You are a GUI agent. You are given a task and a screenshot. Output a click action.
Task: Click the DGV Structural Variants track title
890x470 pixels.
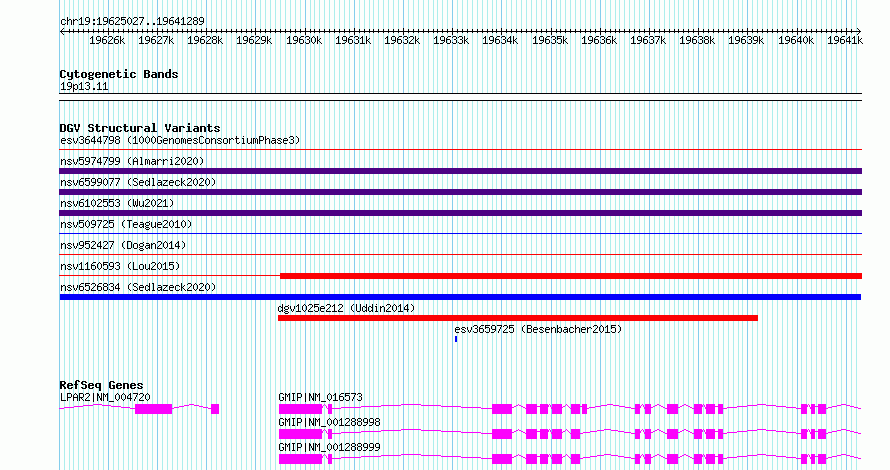[x=140, y=128]
